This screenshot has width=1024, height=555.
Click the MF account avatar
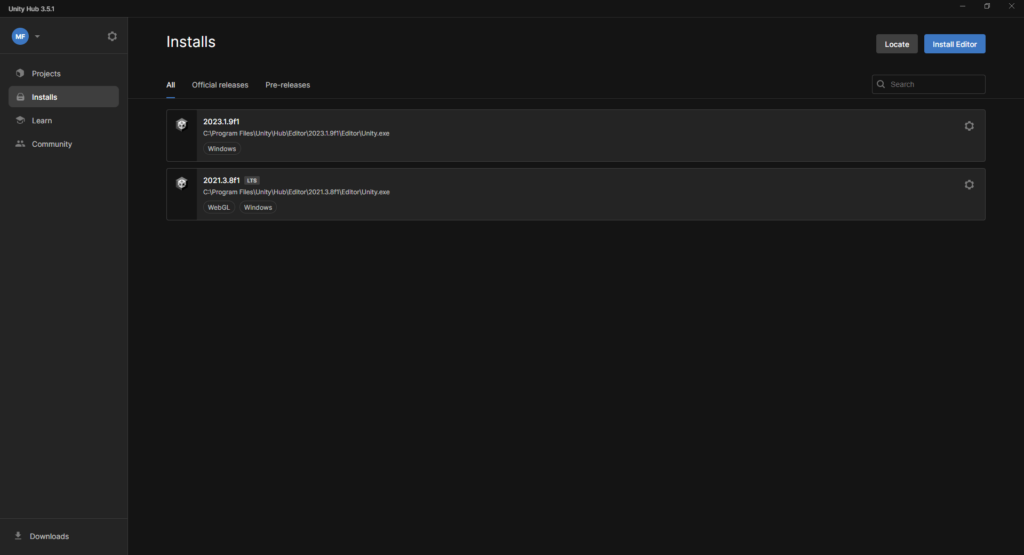coord(20,36)
